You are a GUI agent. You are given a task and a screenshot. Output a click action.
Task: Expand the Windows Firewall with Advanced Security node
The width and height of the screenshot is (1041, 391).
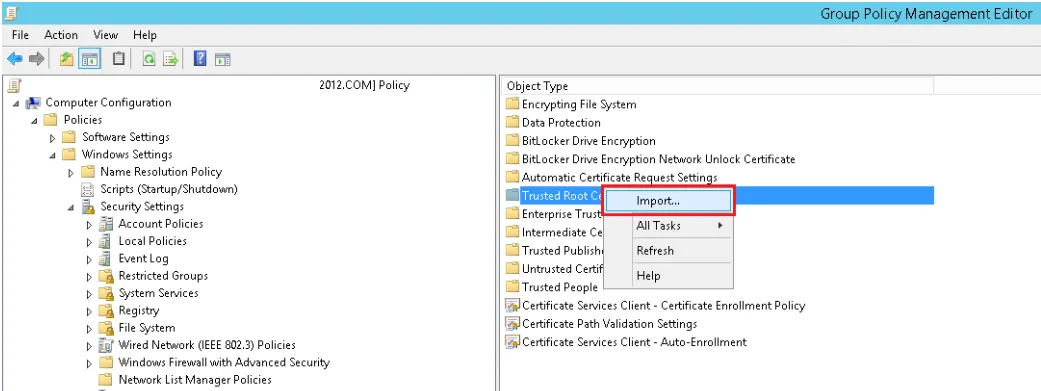click(90, 363)
